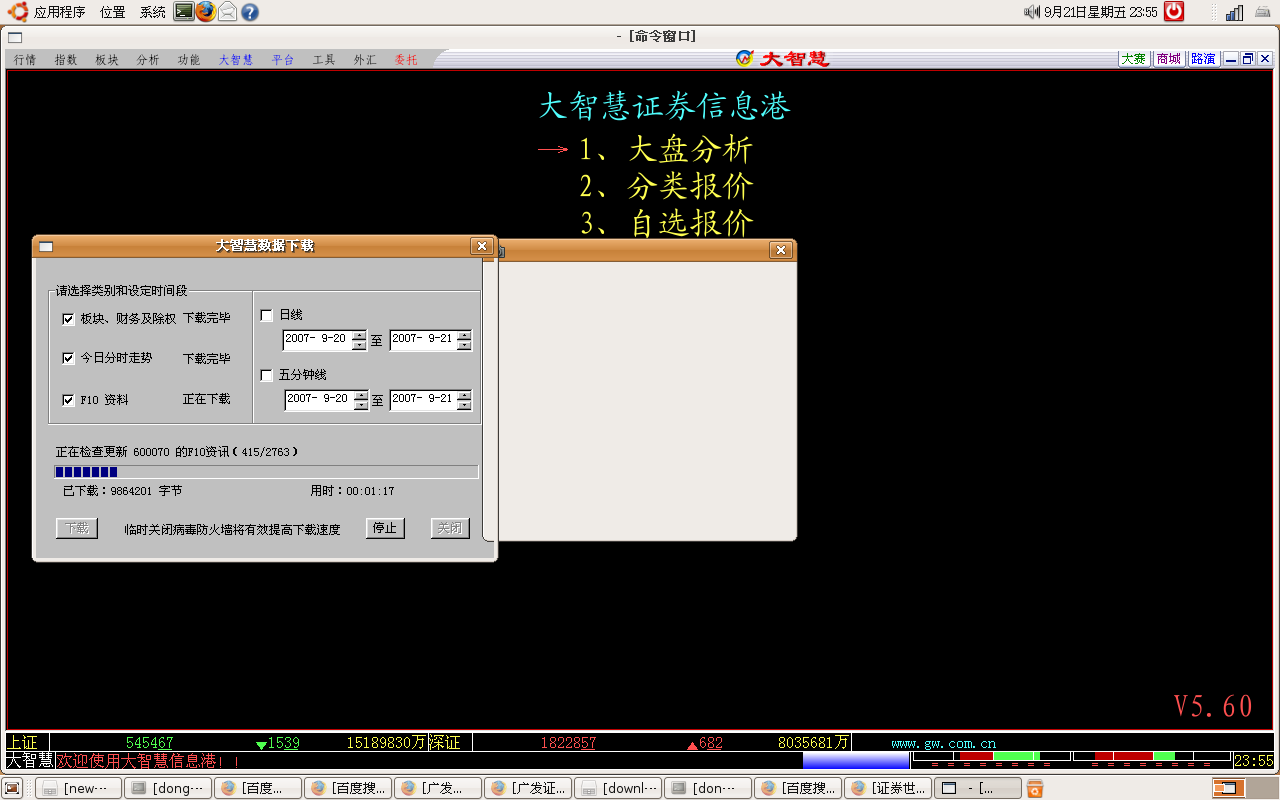Open the 指数 menu
Viewport: 1280px width, 800px height.
point(66,60)
